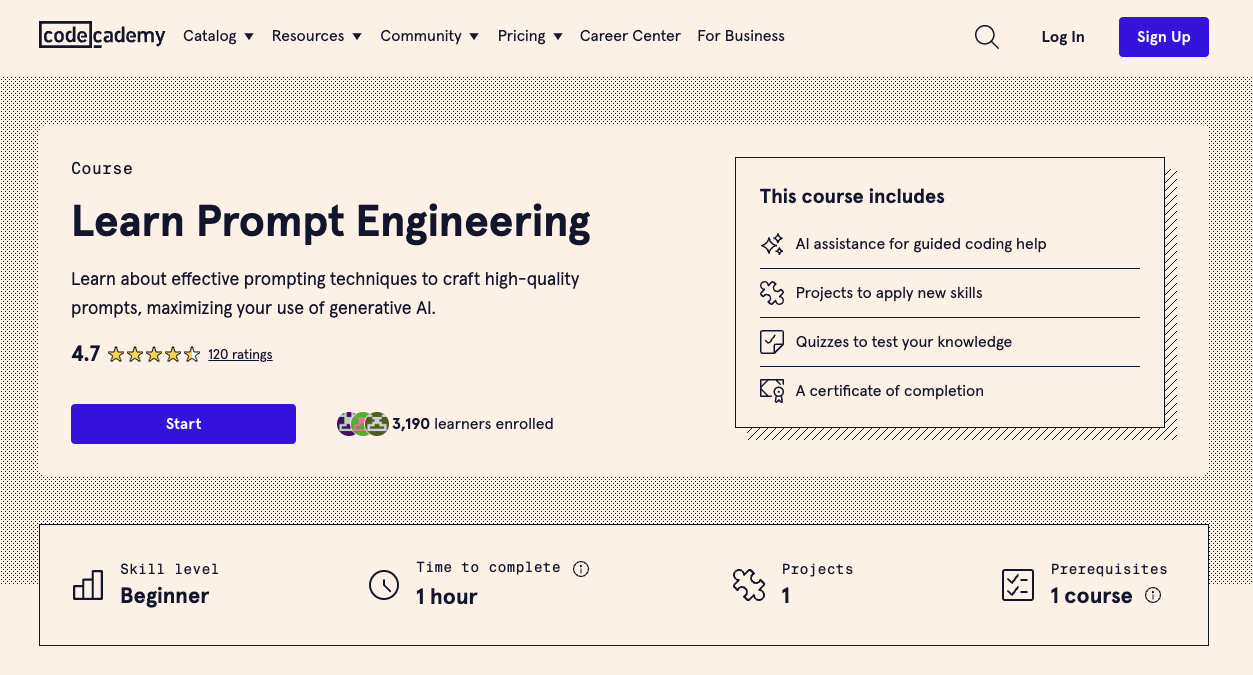Viewport: 1253px width, 675px height.
Task: Click the clock icon near Time to complete
Action: 384,585
